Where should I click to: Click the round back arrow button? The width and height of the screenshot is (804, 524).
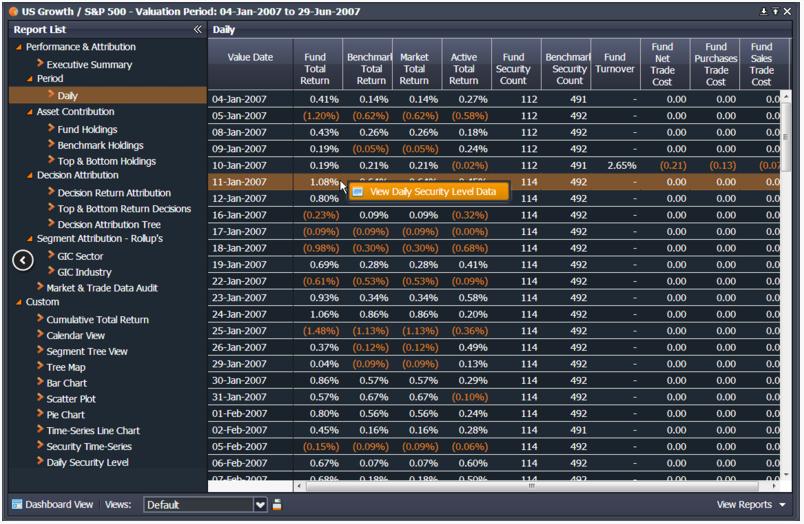click(24, 261)
